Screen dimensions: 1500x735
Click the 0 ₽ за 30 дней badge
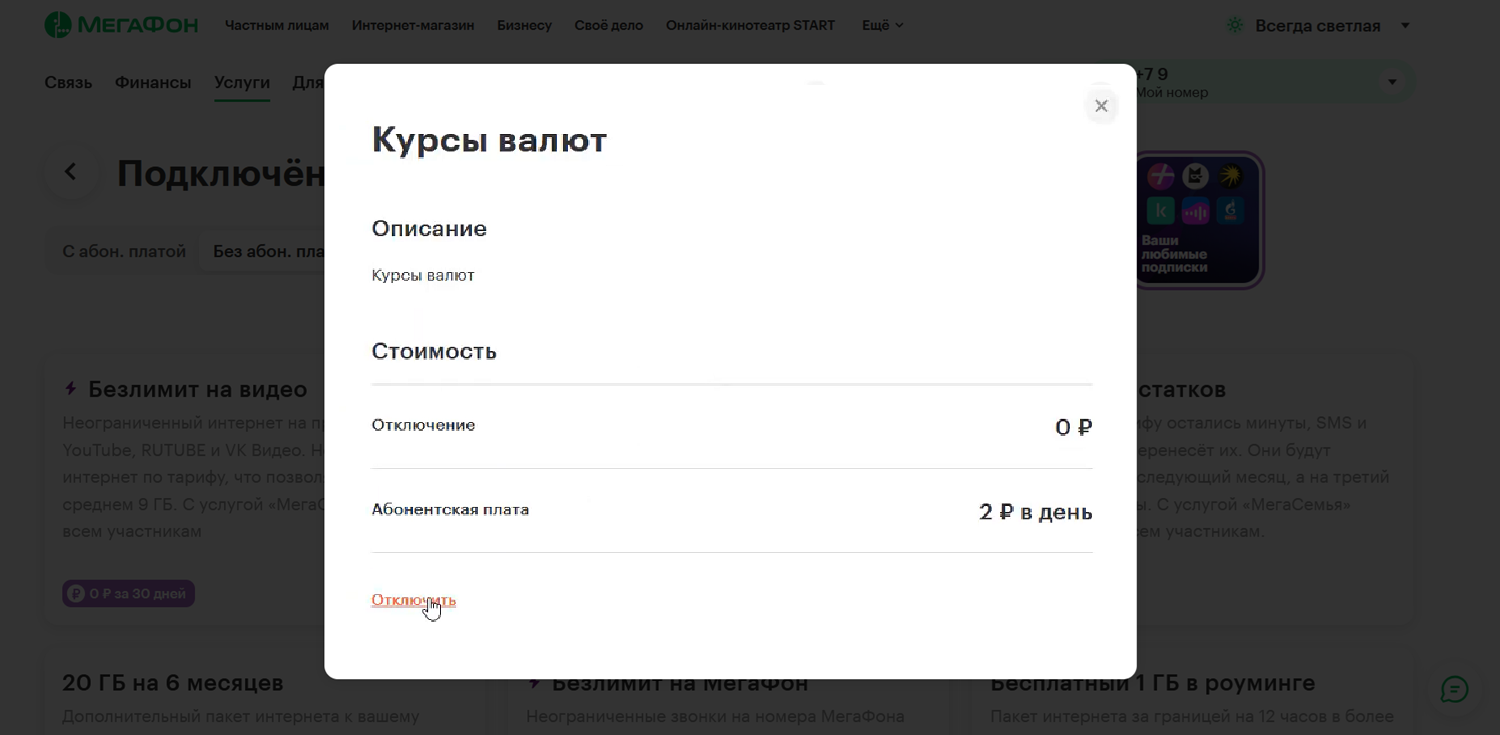128,592
